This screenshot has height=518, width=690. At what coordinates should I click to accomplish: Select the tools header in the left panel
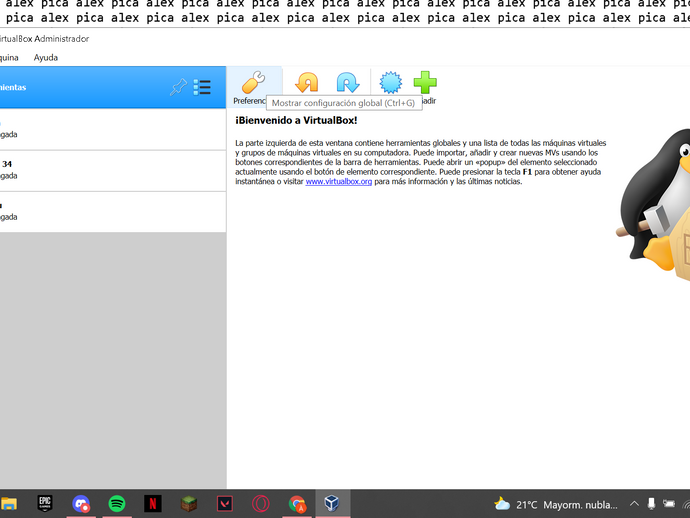pyautogui.click(x=113, y=87)
